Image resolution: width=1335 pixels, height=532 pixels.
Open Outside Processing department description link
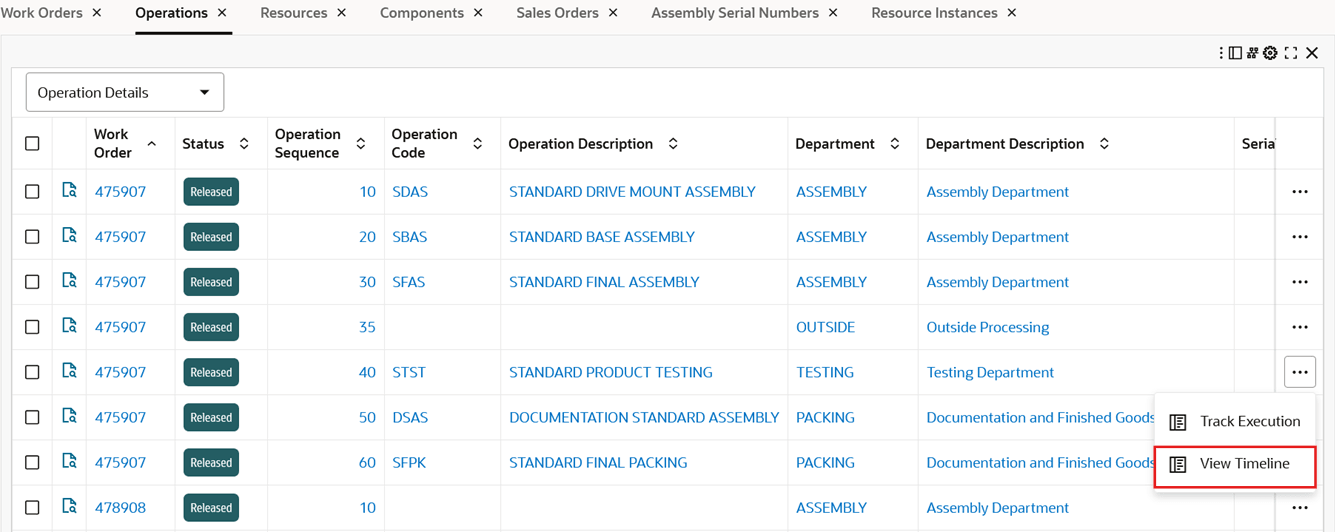pyautogui.click(x=988, y=327)
